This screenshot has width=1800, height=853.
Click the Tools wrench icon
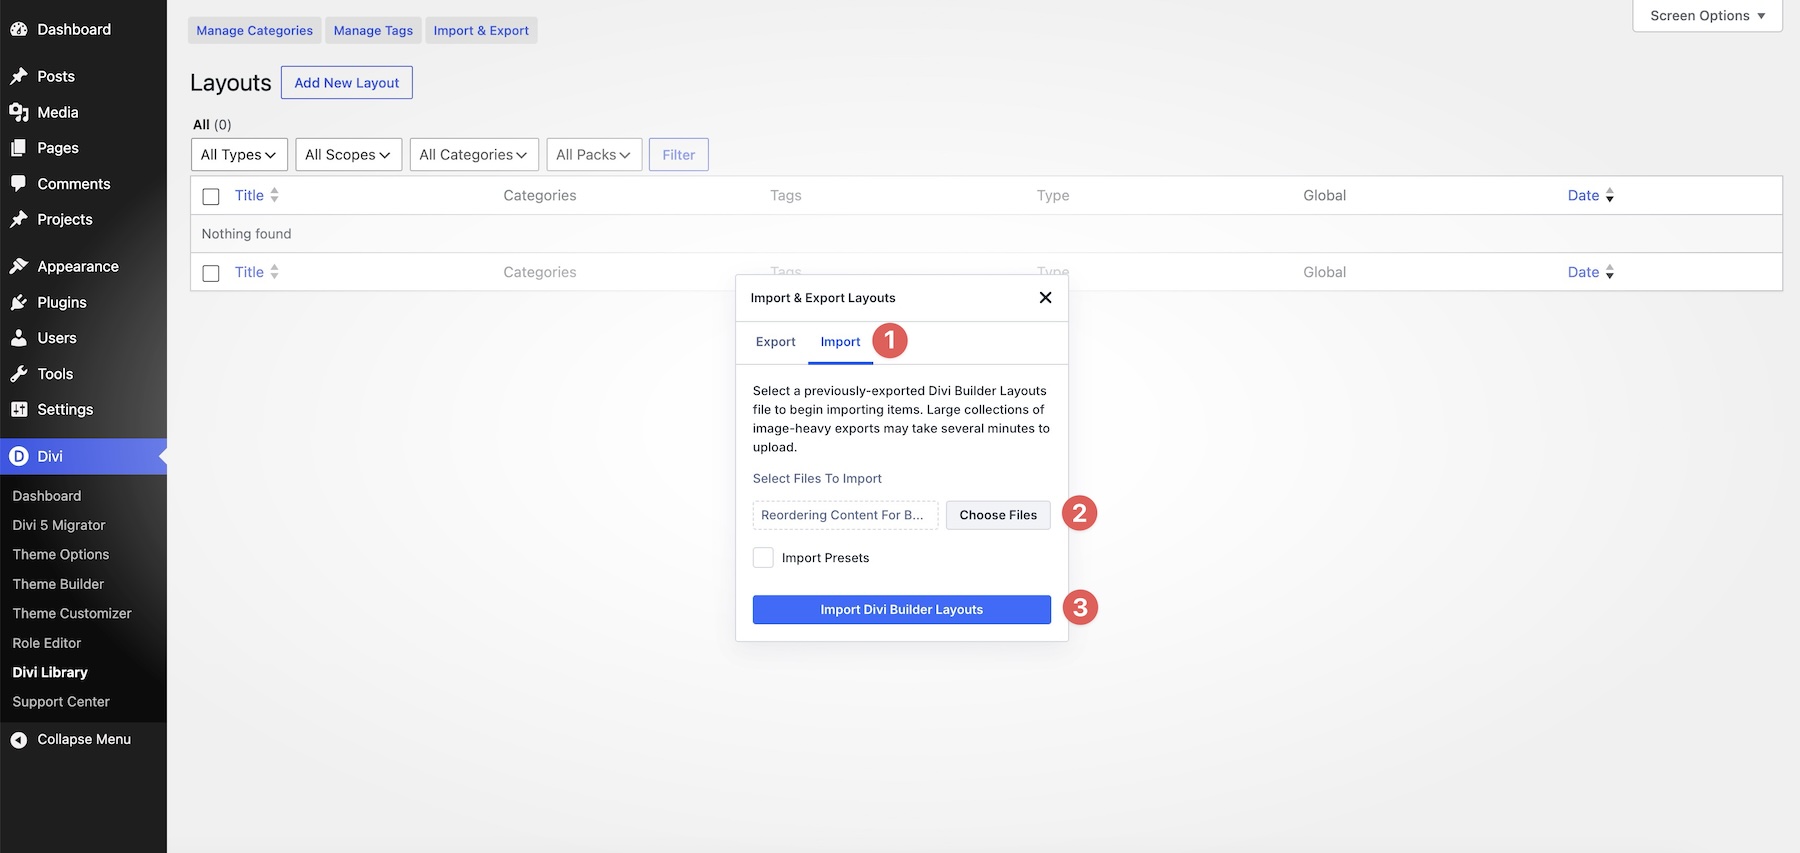(x=19, y=374)
